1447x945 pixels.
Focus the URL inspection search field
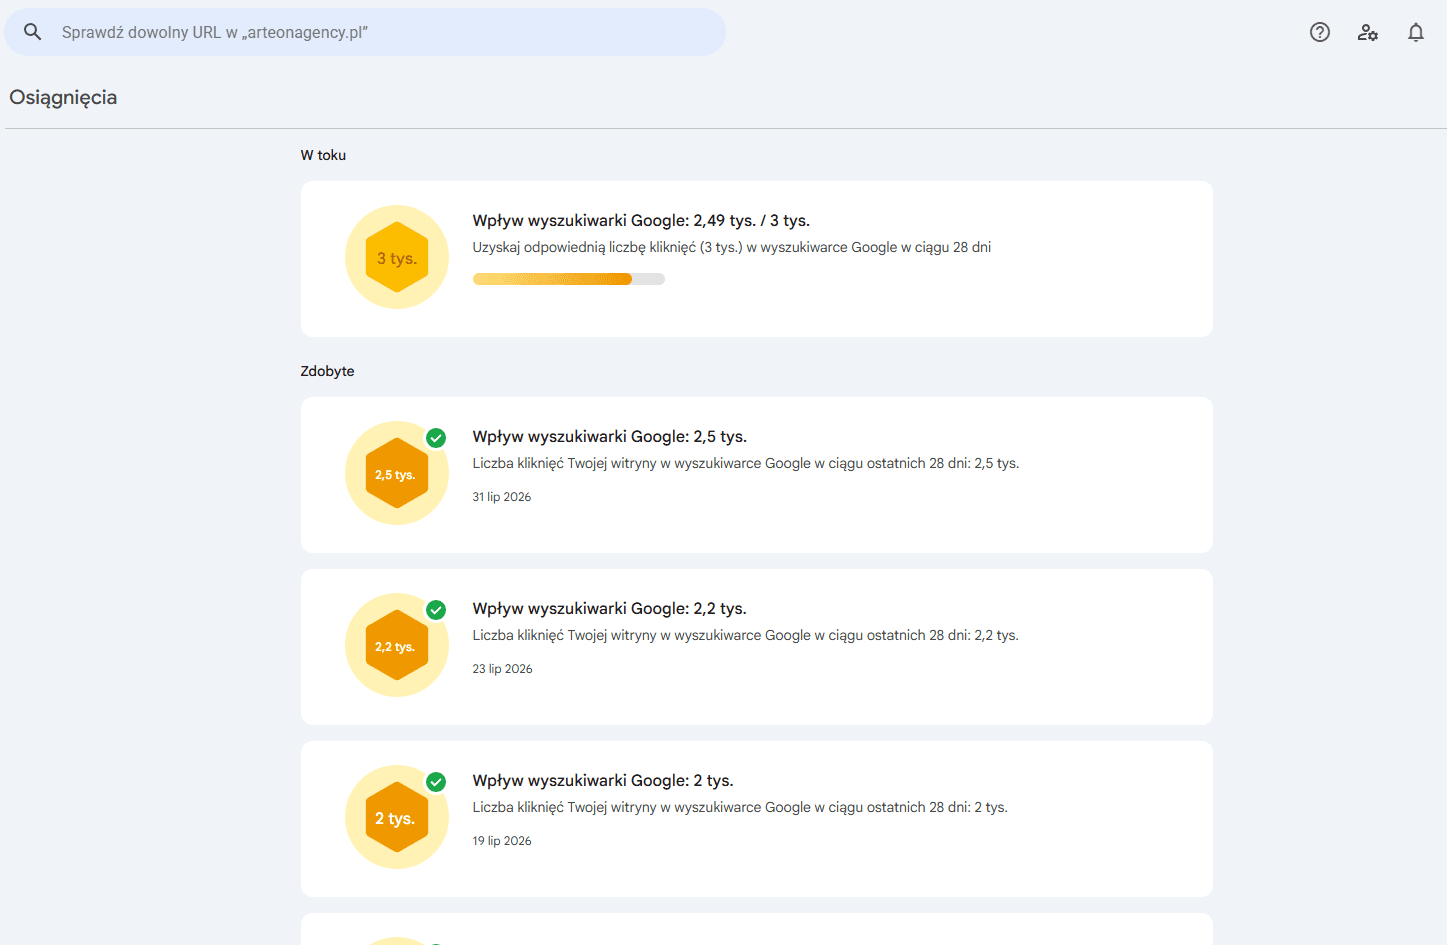pos(365,32)
